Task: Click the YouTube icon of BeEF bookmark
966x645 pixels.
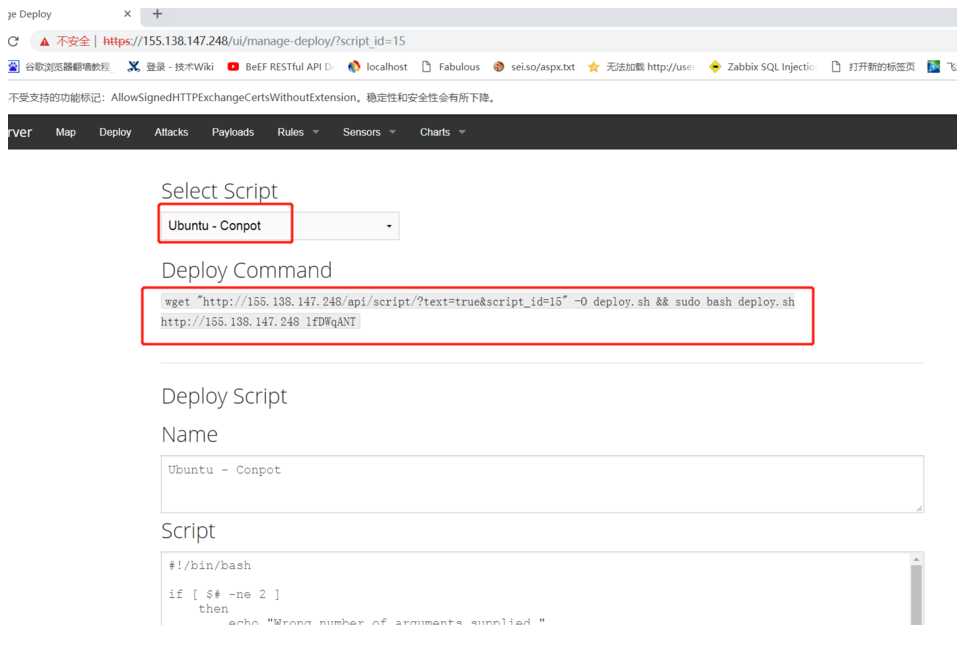Action: point(233,67)
